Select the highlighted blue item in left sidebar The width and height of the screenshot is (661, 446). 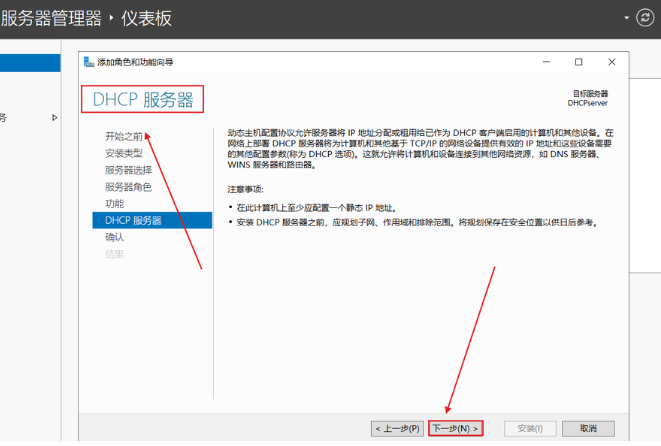click(x=30, y=63)
